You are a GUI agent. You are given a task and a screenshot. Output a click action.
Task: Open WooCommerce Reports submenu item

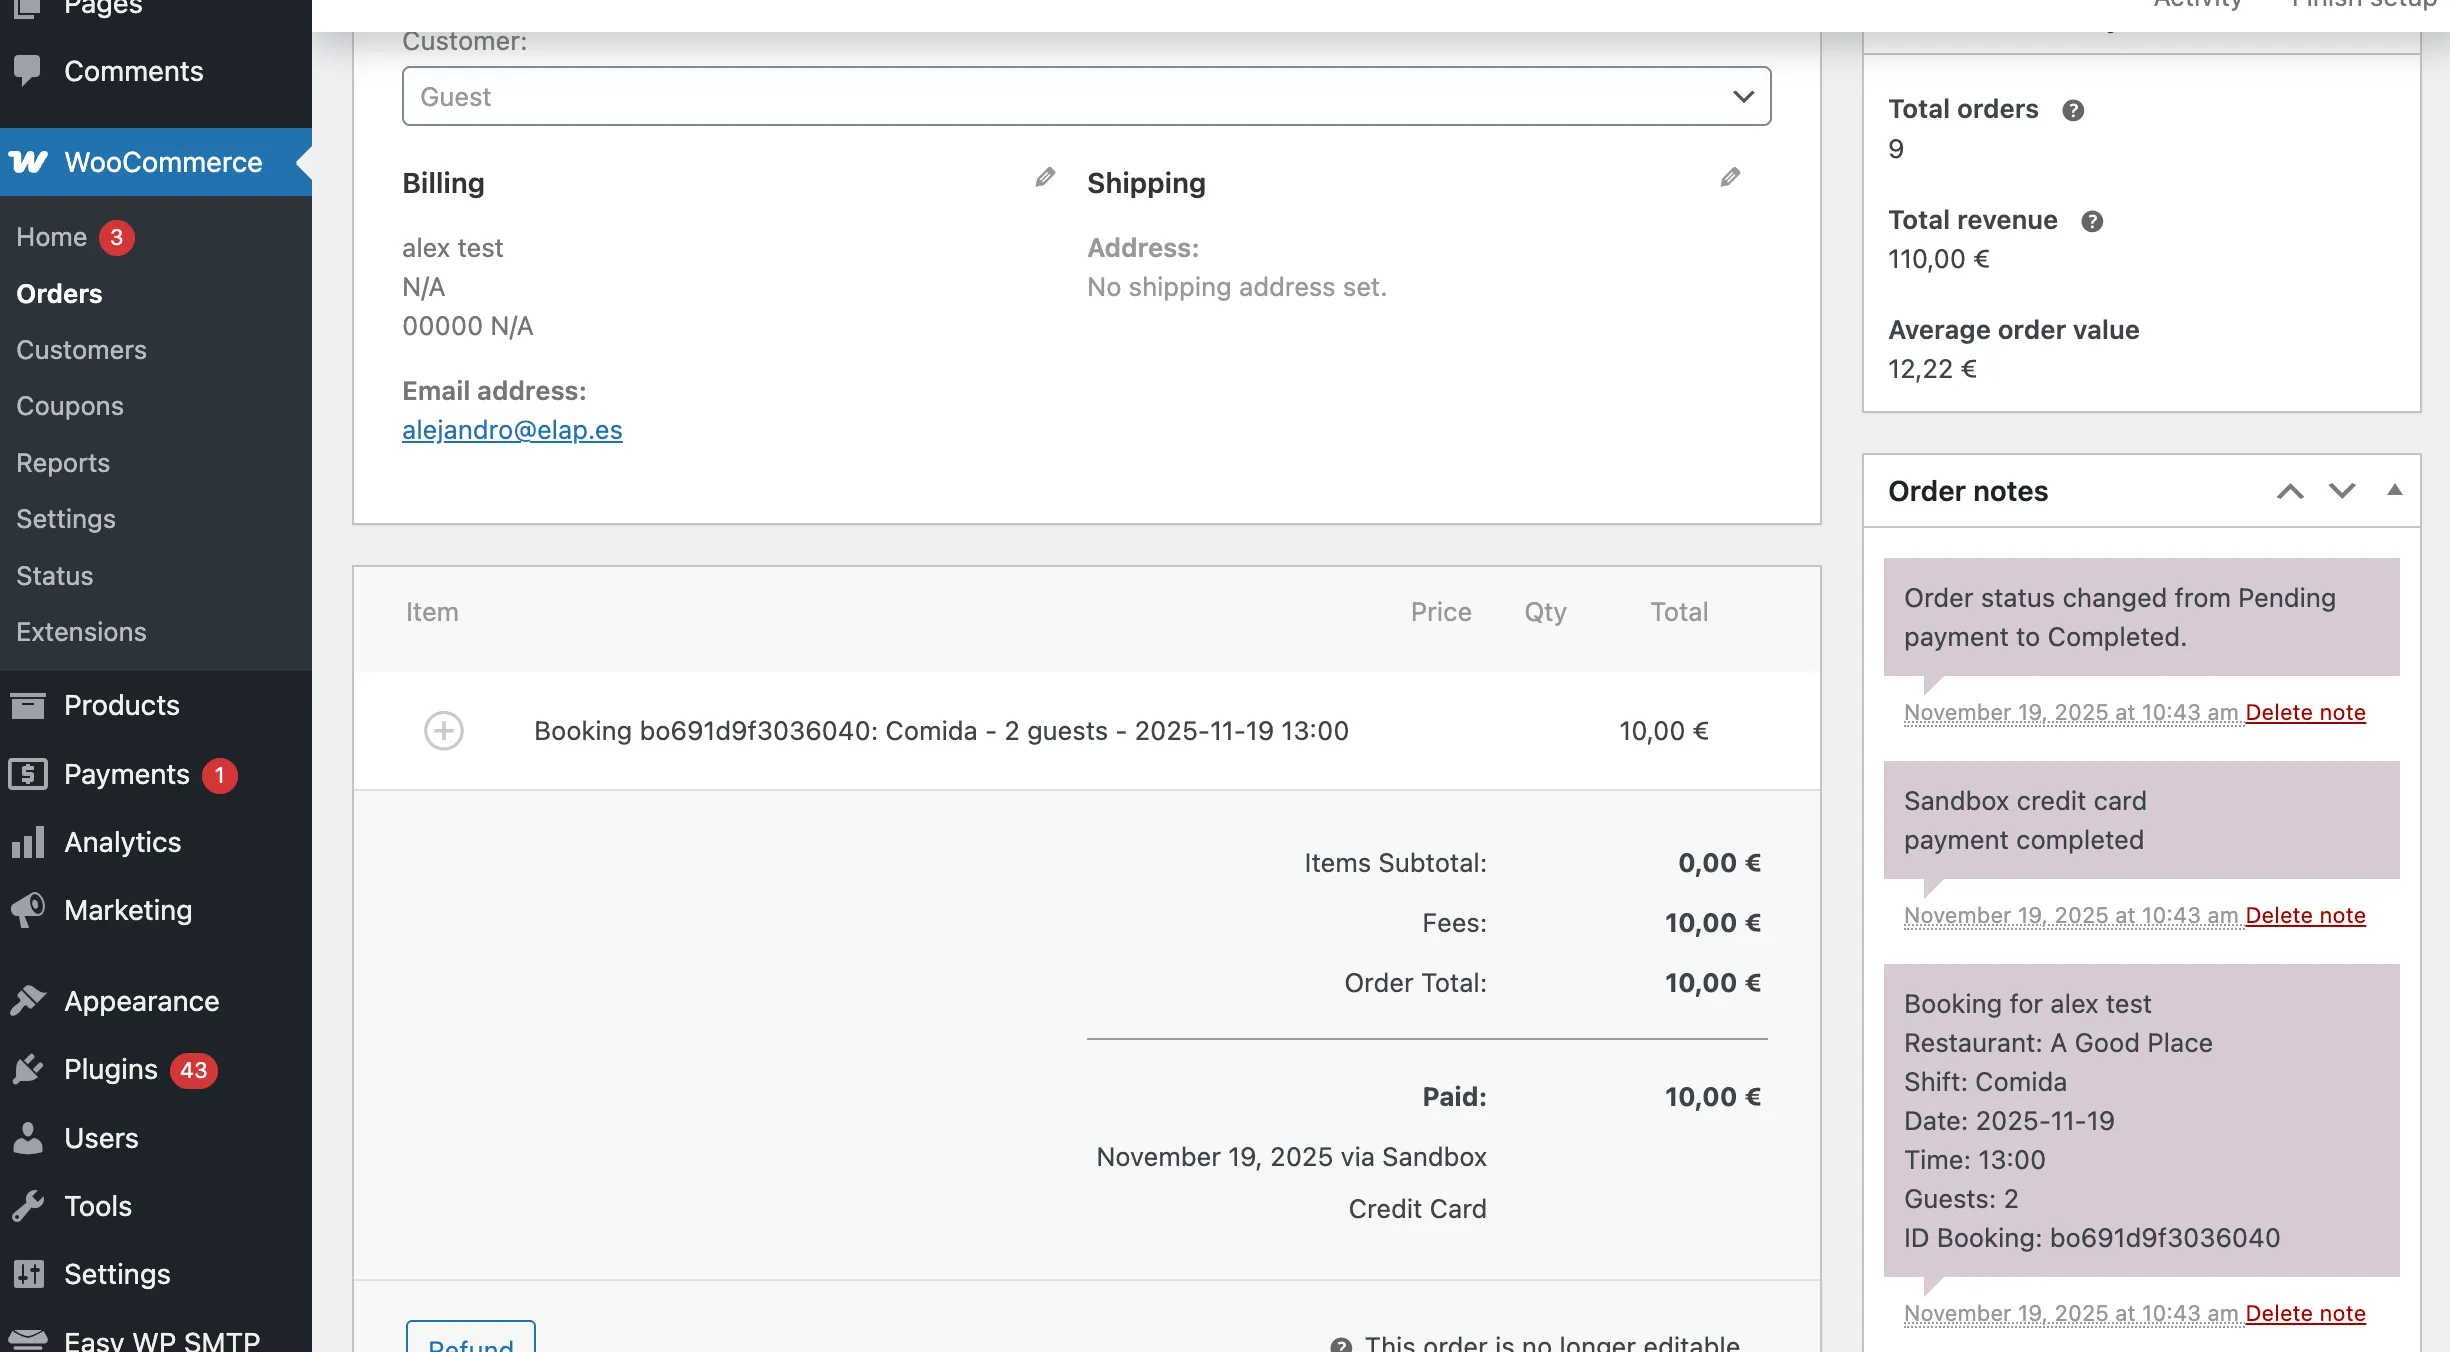(x=63, y=463)
